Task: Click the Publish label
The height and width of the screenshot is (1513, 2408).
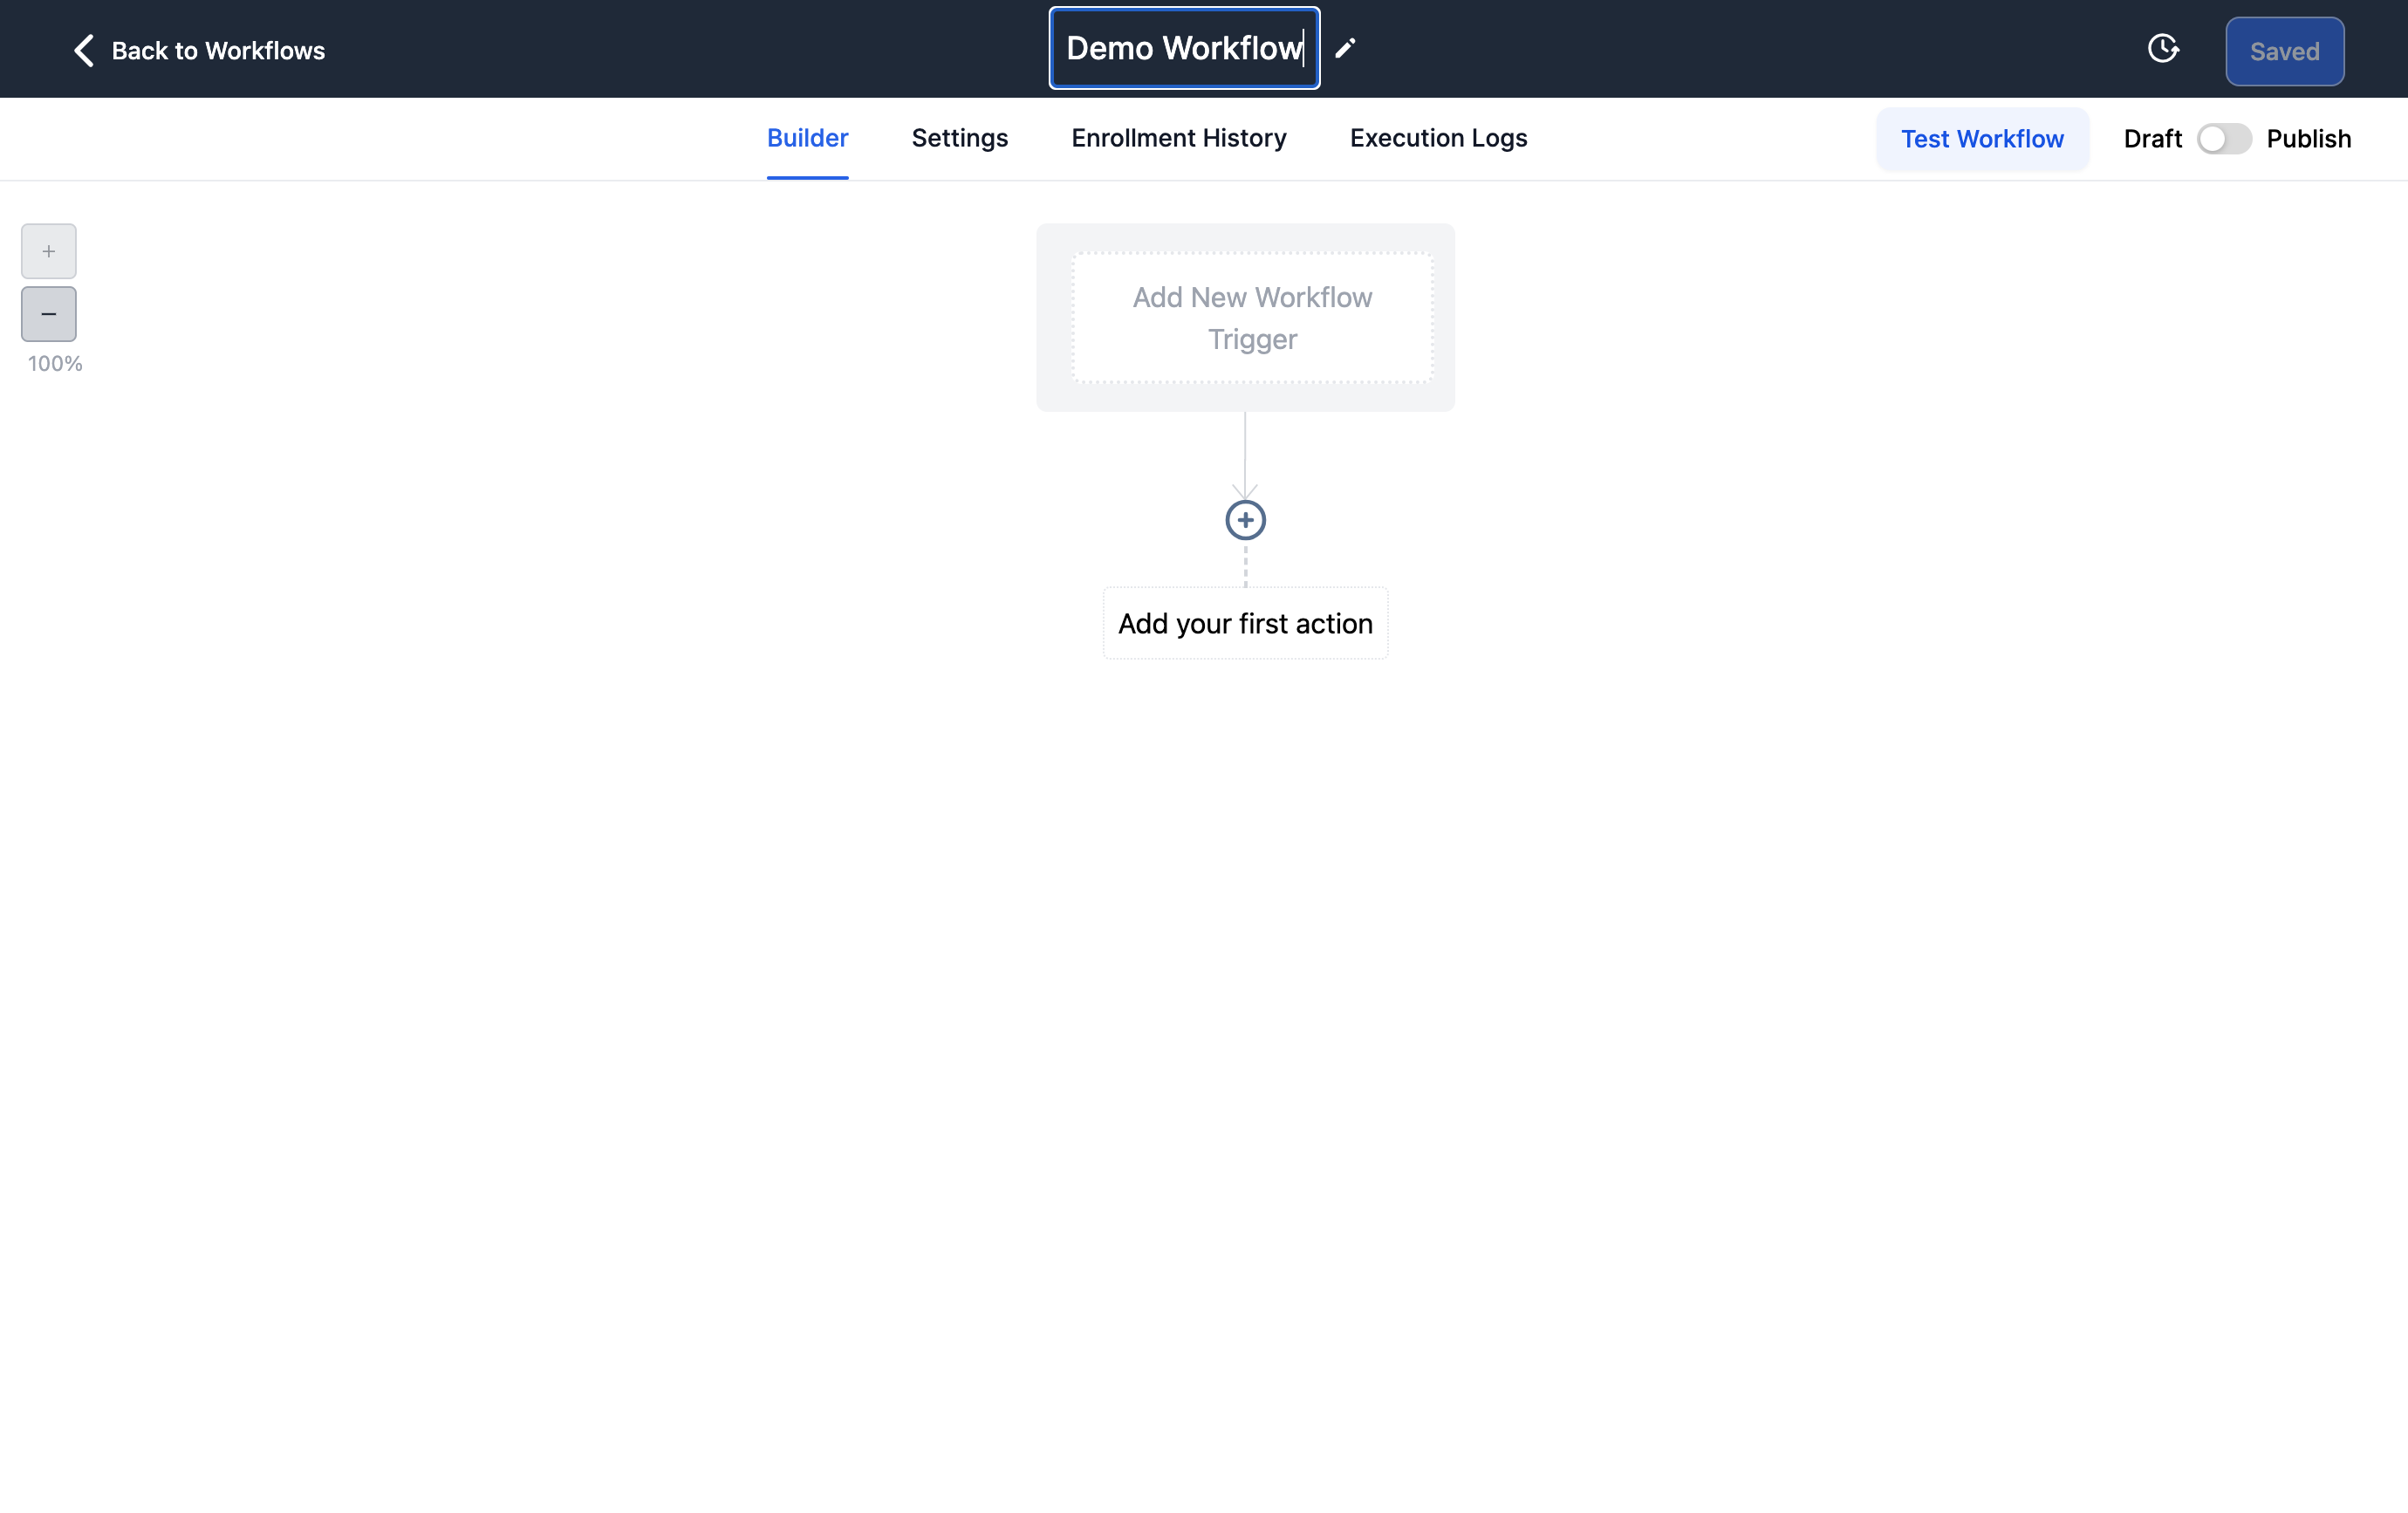Action: pyautogui.click(x=2308, y=139)
